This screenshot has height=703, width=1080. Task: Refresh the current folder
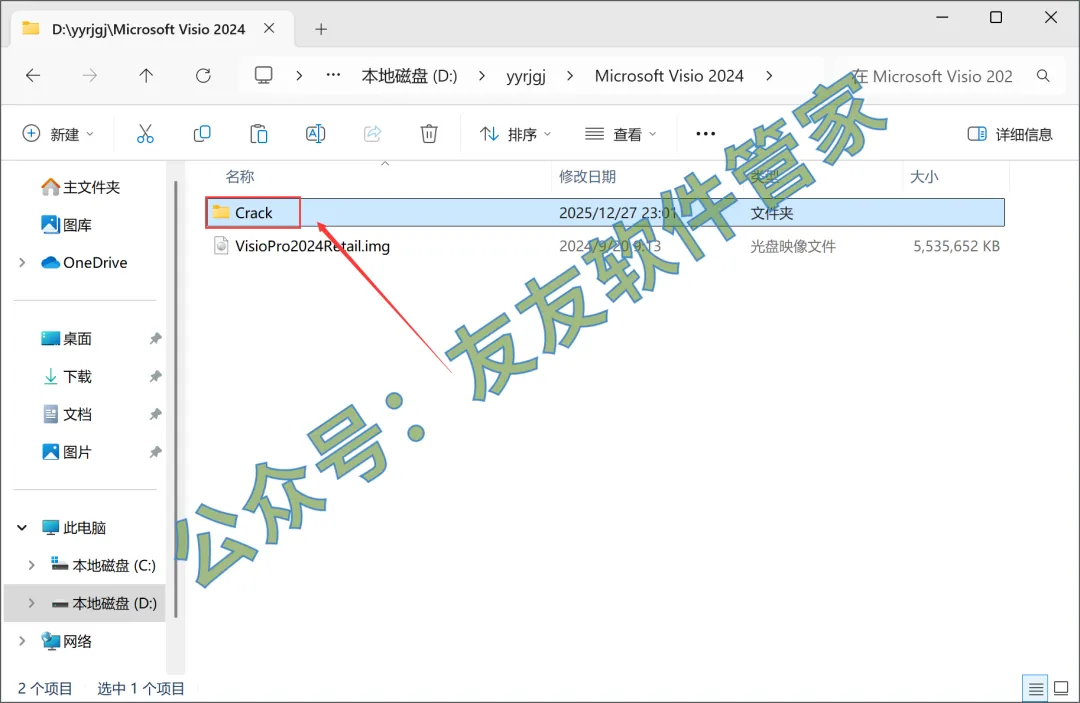pos(203,76)
